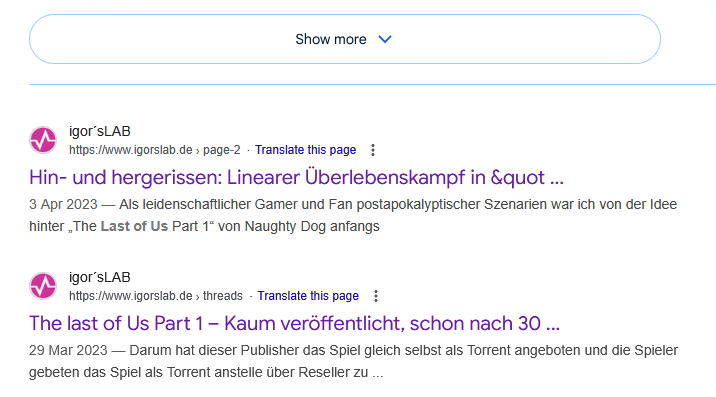716x397 pixels.
Task: Click the threads breadcrumb in second result
Action: pos(223,296)
